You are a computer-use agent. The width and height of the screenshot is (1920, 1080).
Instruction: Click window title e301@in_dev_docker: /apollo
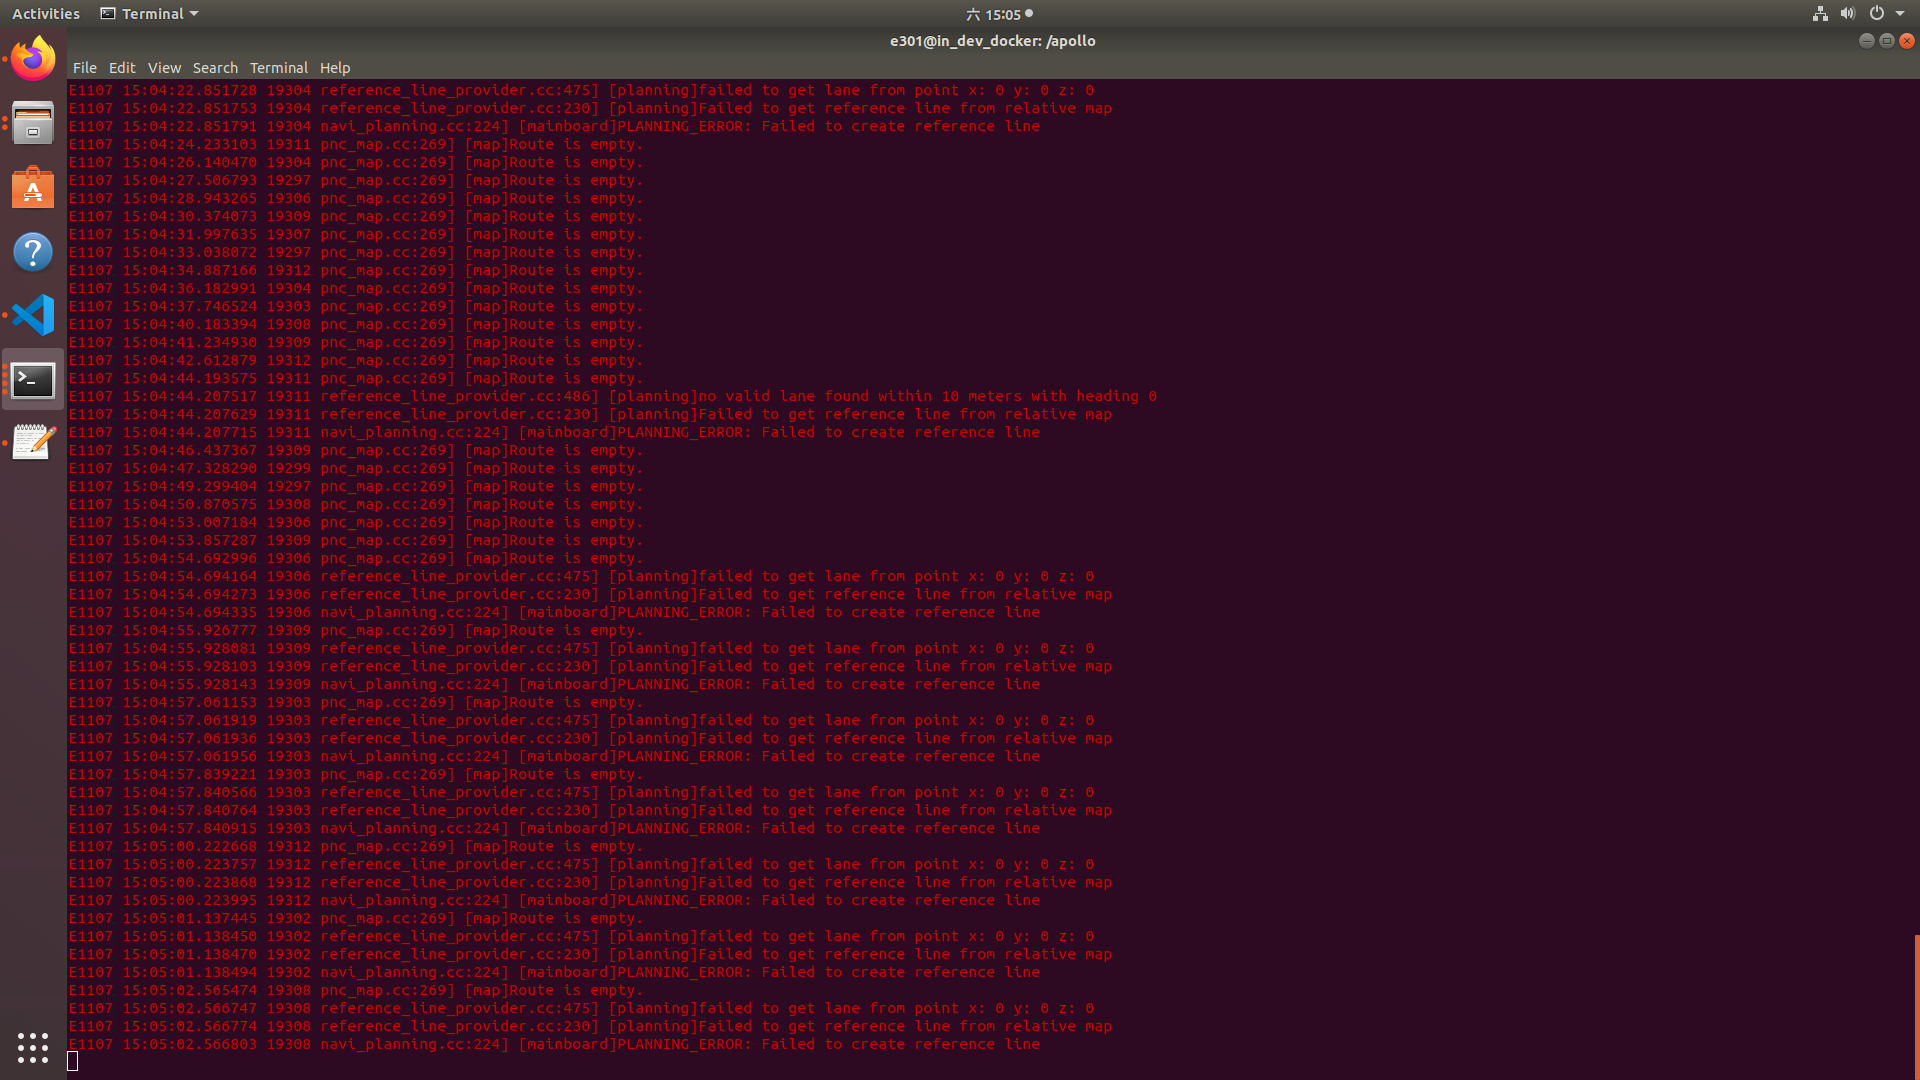pyautogui.click(x=993, y=41)
